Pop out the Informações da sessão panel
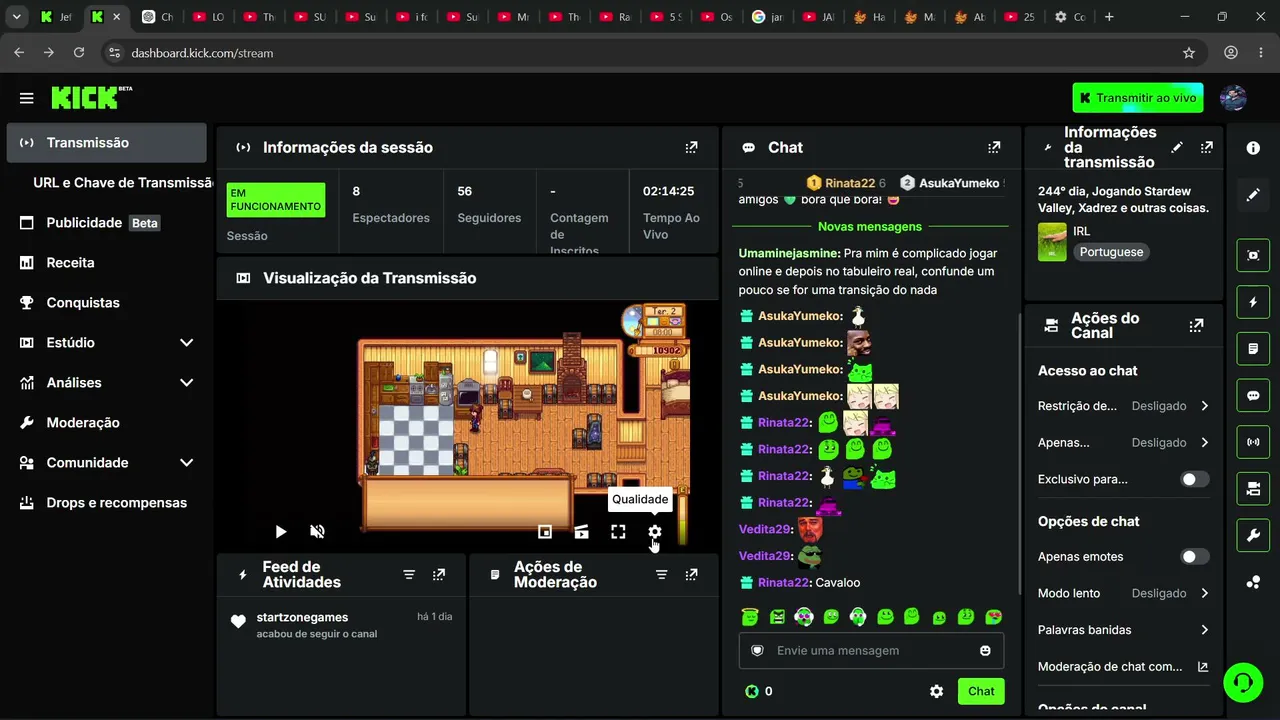This screenshot has width=1280, height=720. (x=691, y=147)
